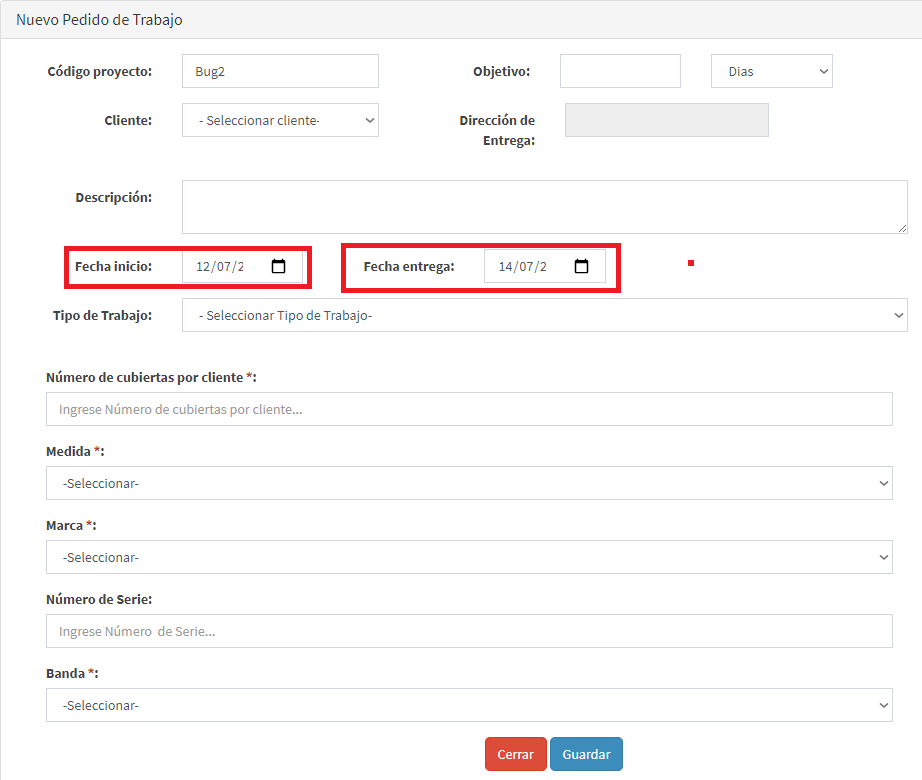Viewport: 922px width, 780px height.
Task: Focus the Número de Serie input
Action: [x=469, y=631]
